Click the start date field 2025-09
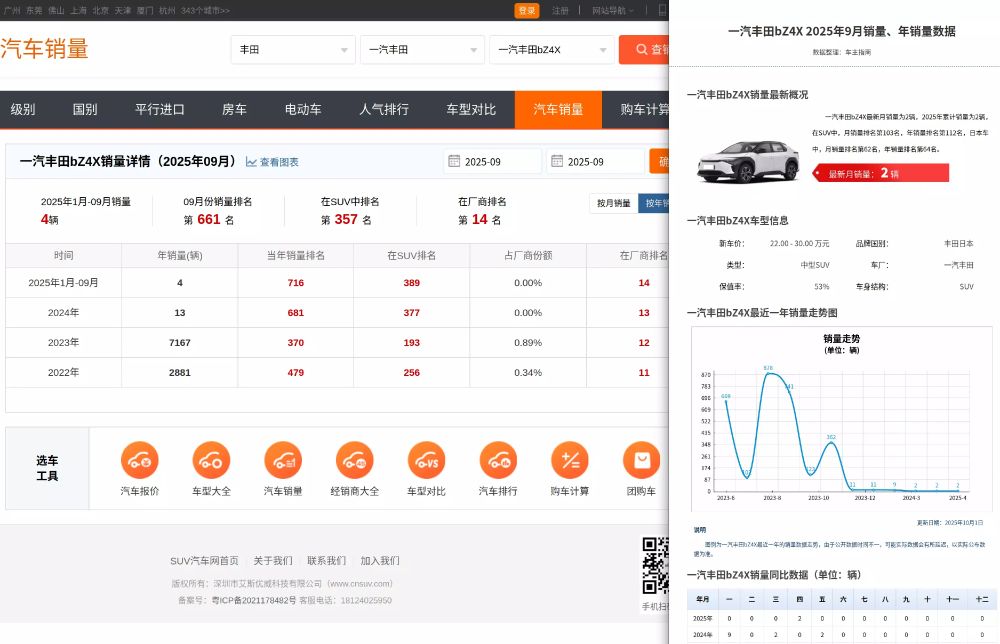This screenshot has height=644, width=1000. [492, 161]
